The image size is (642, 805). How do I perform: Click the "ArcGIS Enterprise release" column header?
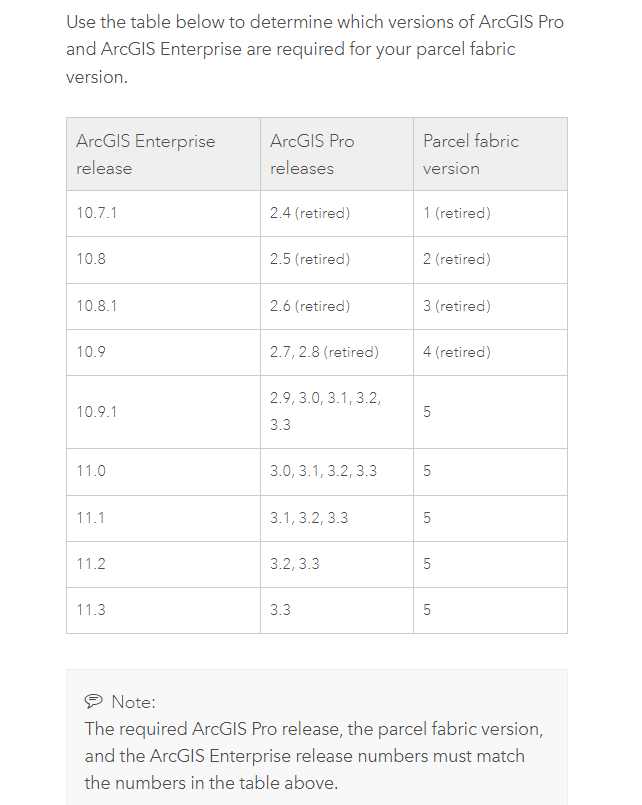[146, 155]
